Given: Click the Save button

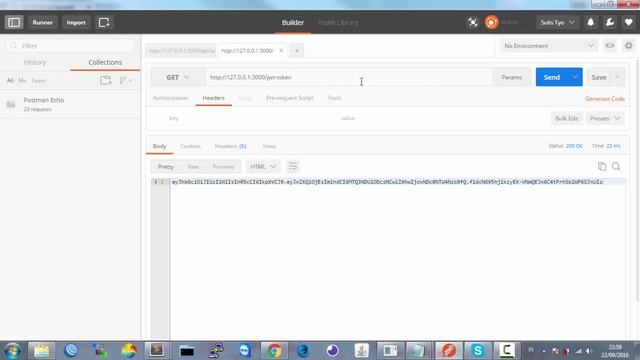Looking at the screenshot, I should point(599,77).
